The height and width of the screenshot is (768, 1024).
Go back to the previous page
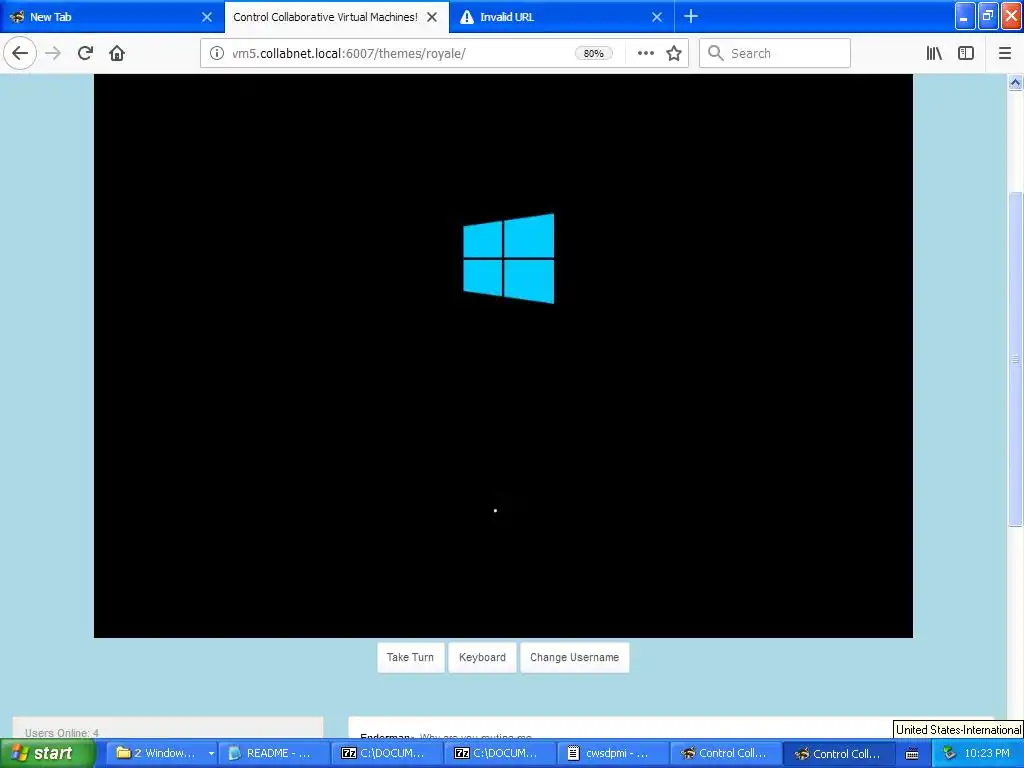pos(20,53)
